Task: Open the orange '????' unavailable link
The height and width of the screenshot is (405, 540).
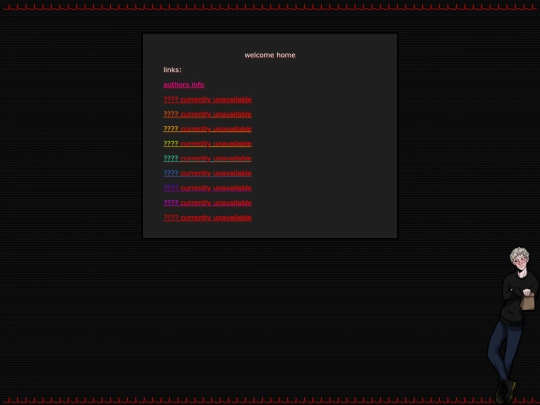Action: [207, 114]
